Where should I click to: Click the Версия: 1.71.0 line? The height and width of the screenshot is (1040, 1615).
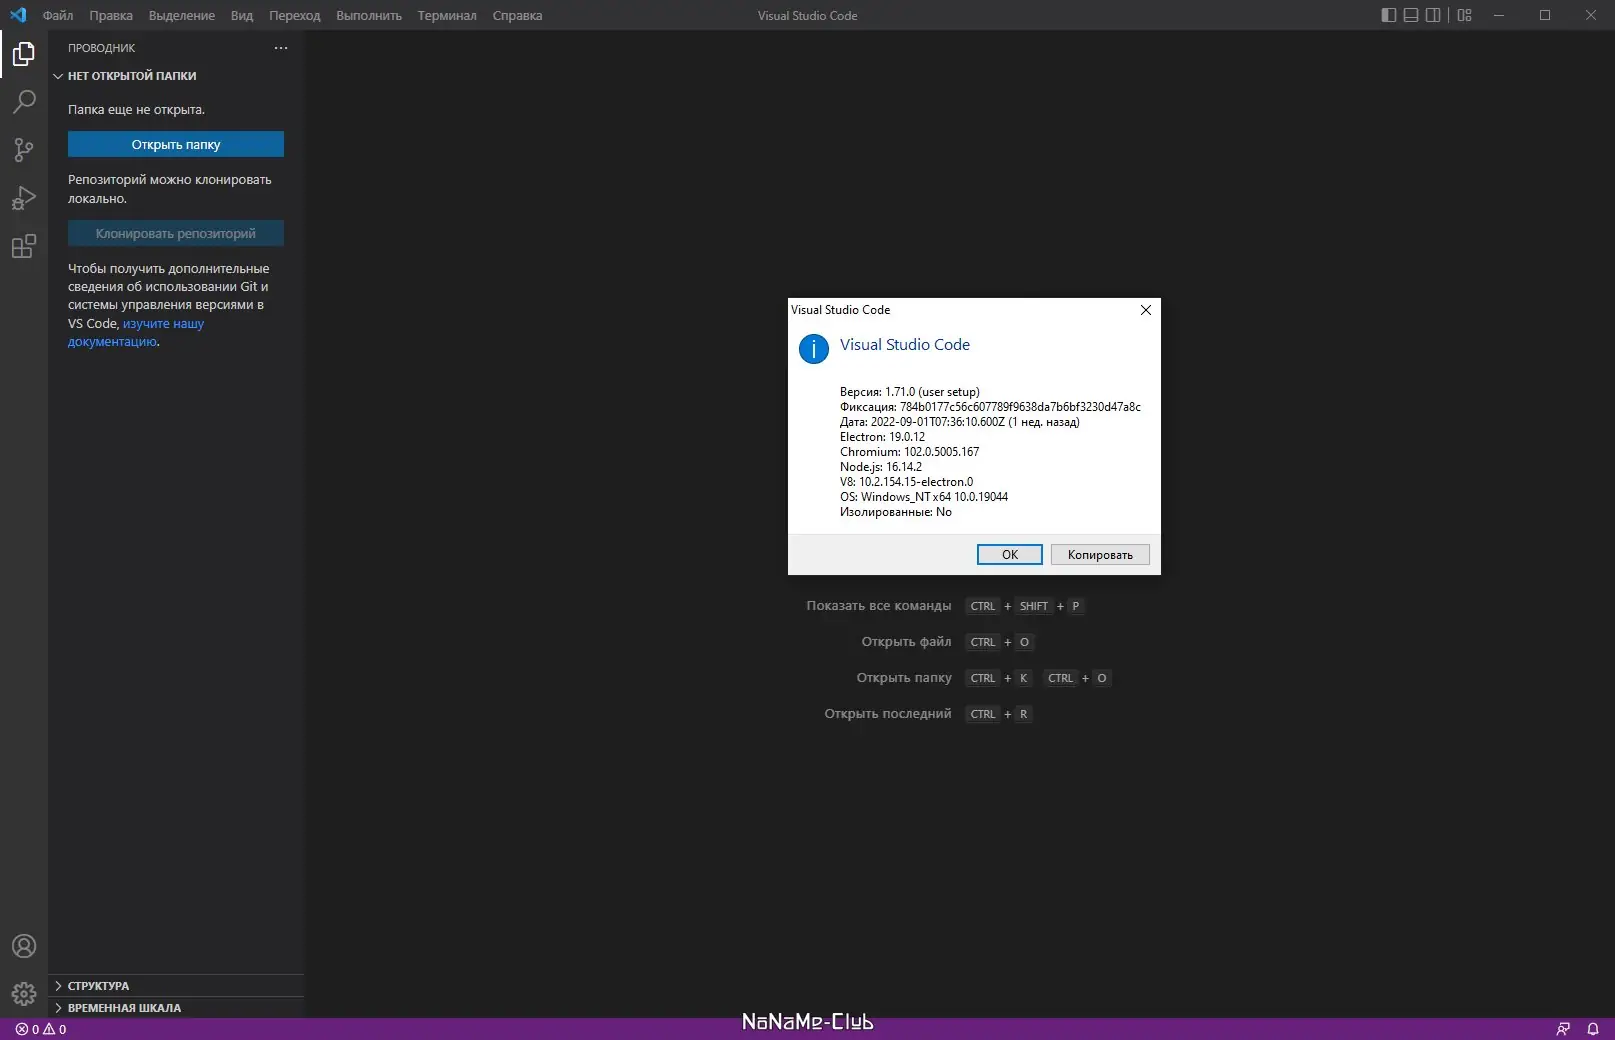click(910, 392)
